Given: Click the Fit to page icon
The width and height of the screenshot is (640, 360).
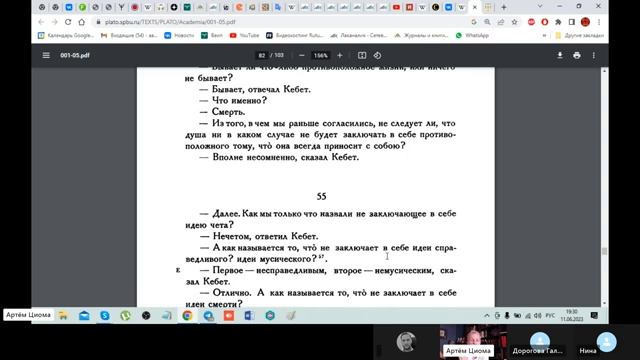Looking at the screenshot, I should tap(362, 55).
